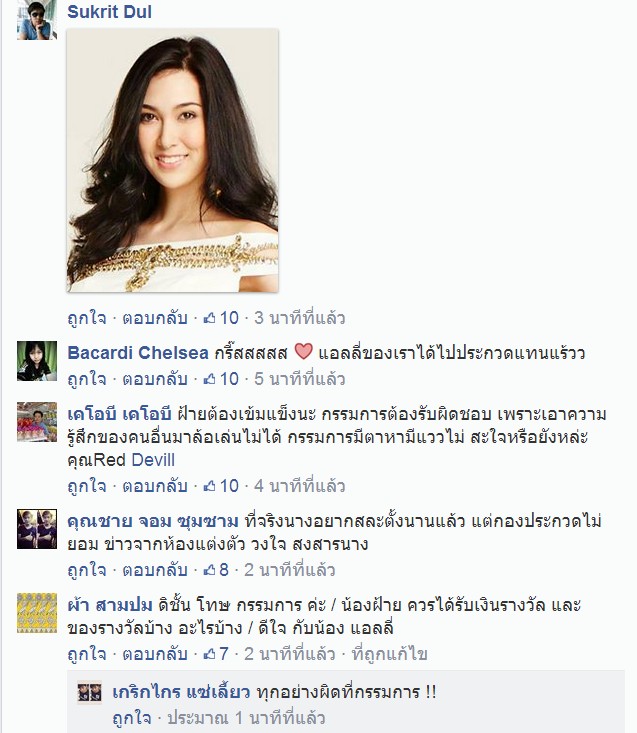Click the 4 นาทีที่แล้ว timestamp on เคโอบี's comment
Screen dimensions: 637x733
[x=300, y=486]
